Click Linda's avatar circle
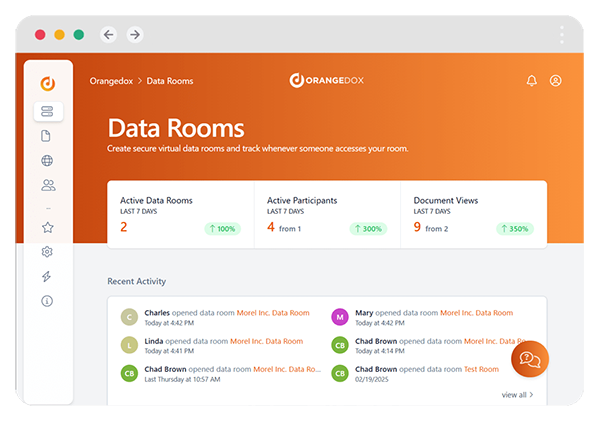The width and height of the screenshot is (600, 421). [129, 345]
